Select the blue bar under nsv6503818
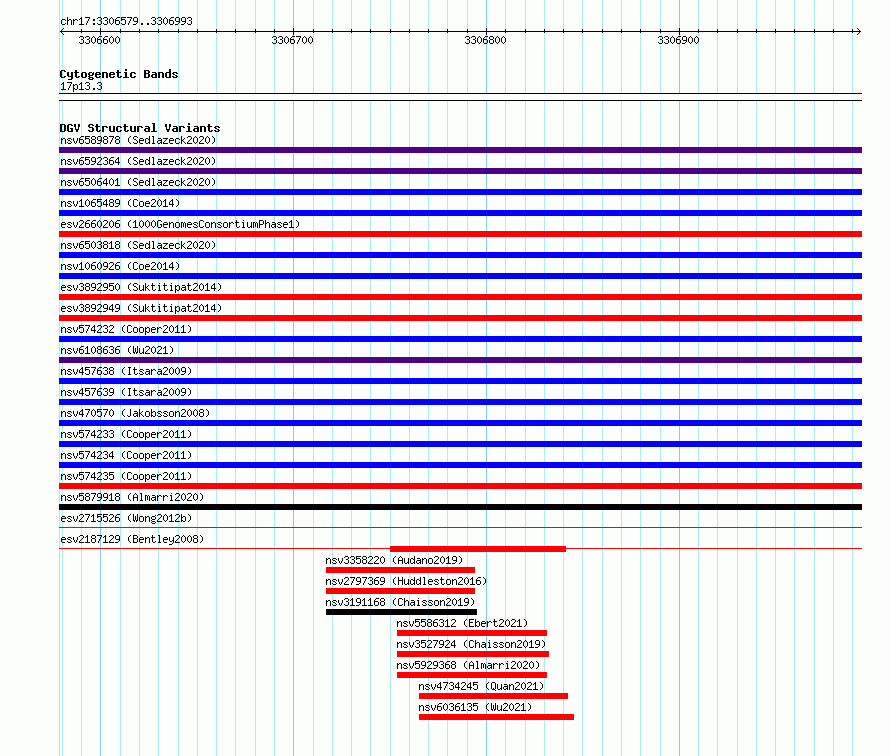Screen dimensions: 890x756 pos(460,255)
